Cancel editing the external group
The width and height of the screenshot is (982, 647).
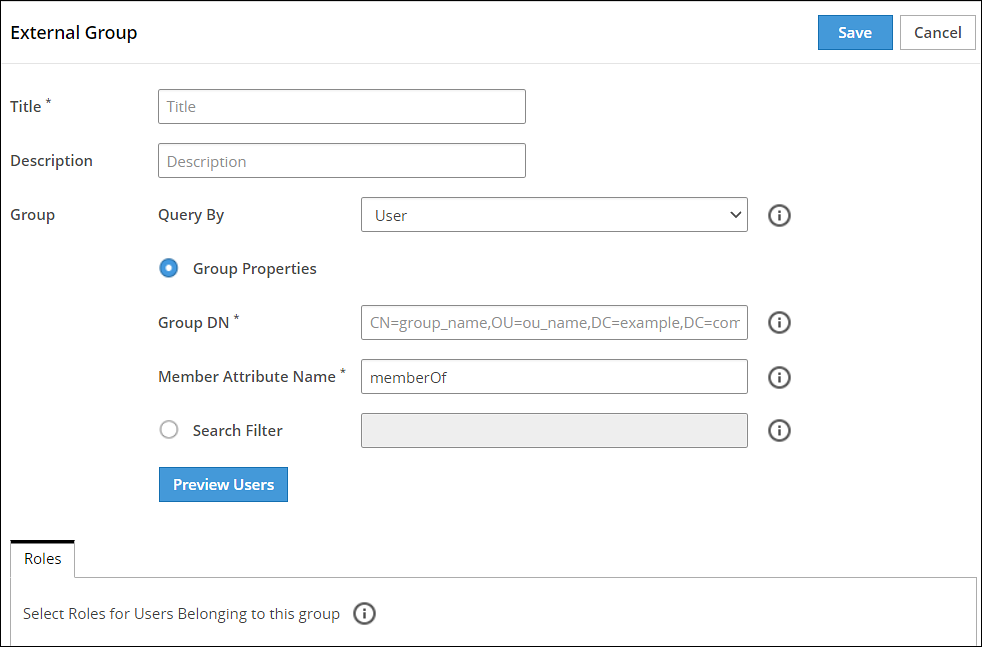(937, 32)
